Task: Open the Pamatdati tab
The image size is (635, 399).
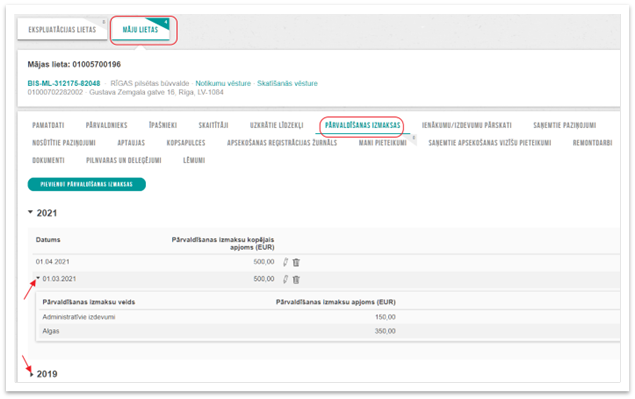Action: (x=48, y=125)
